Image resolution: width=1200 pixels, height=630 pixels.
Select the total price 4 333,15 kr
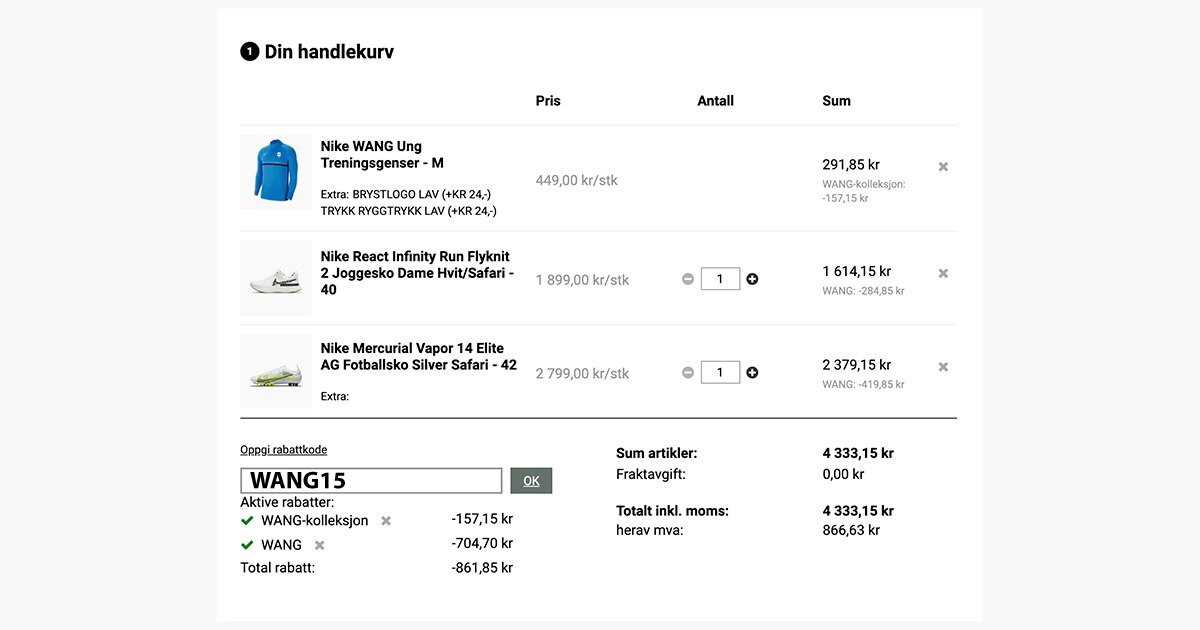click(858, 511)
